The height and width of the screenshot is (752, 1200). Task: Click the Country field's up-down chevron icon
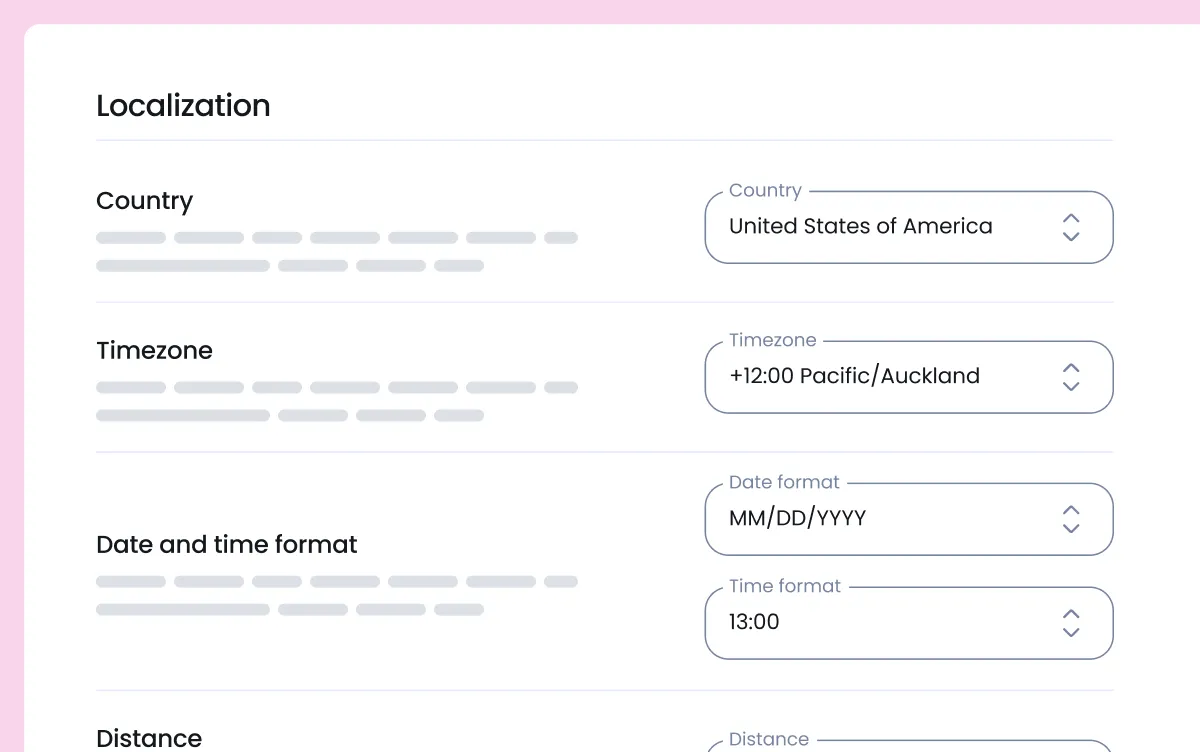pyautogui.click(x=1071, y=227)
